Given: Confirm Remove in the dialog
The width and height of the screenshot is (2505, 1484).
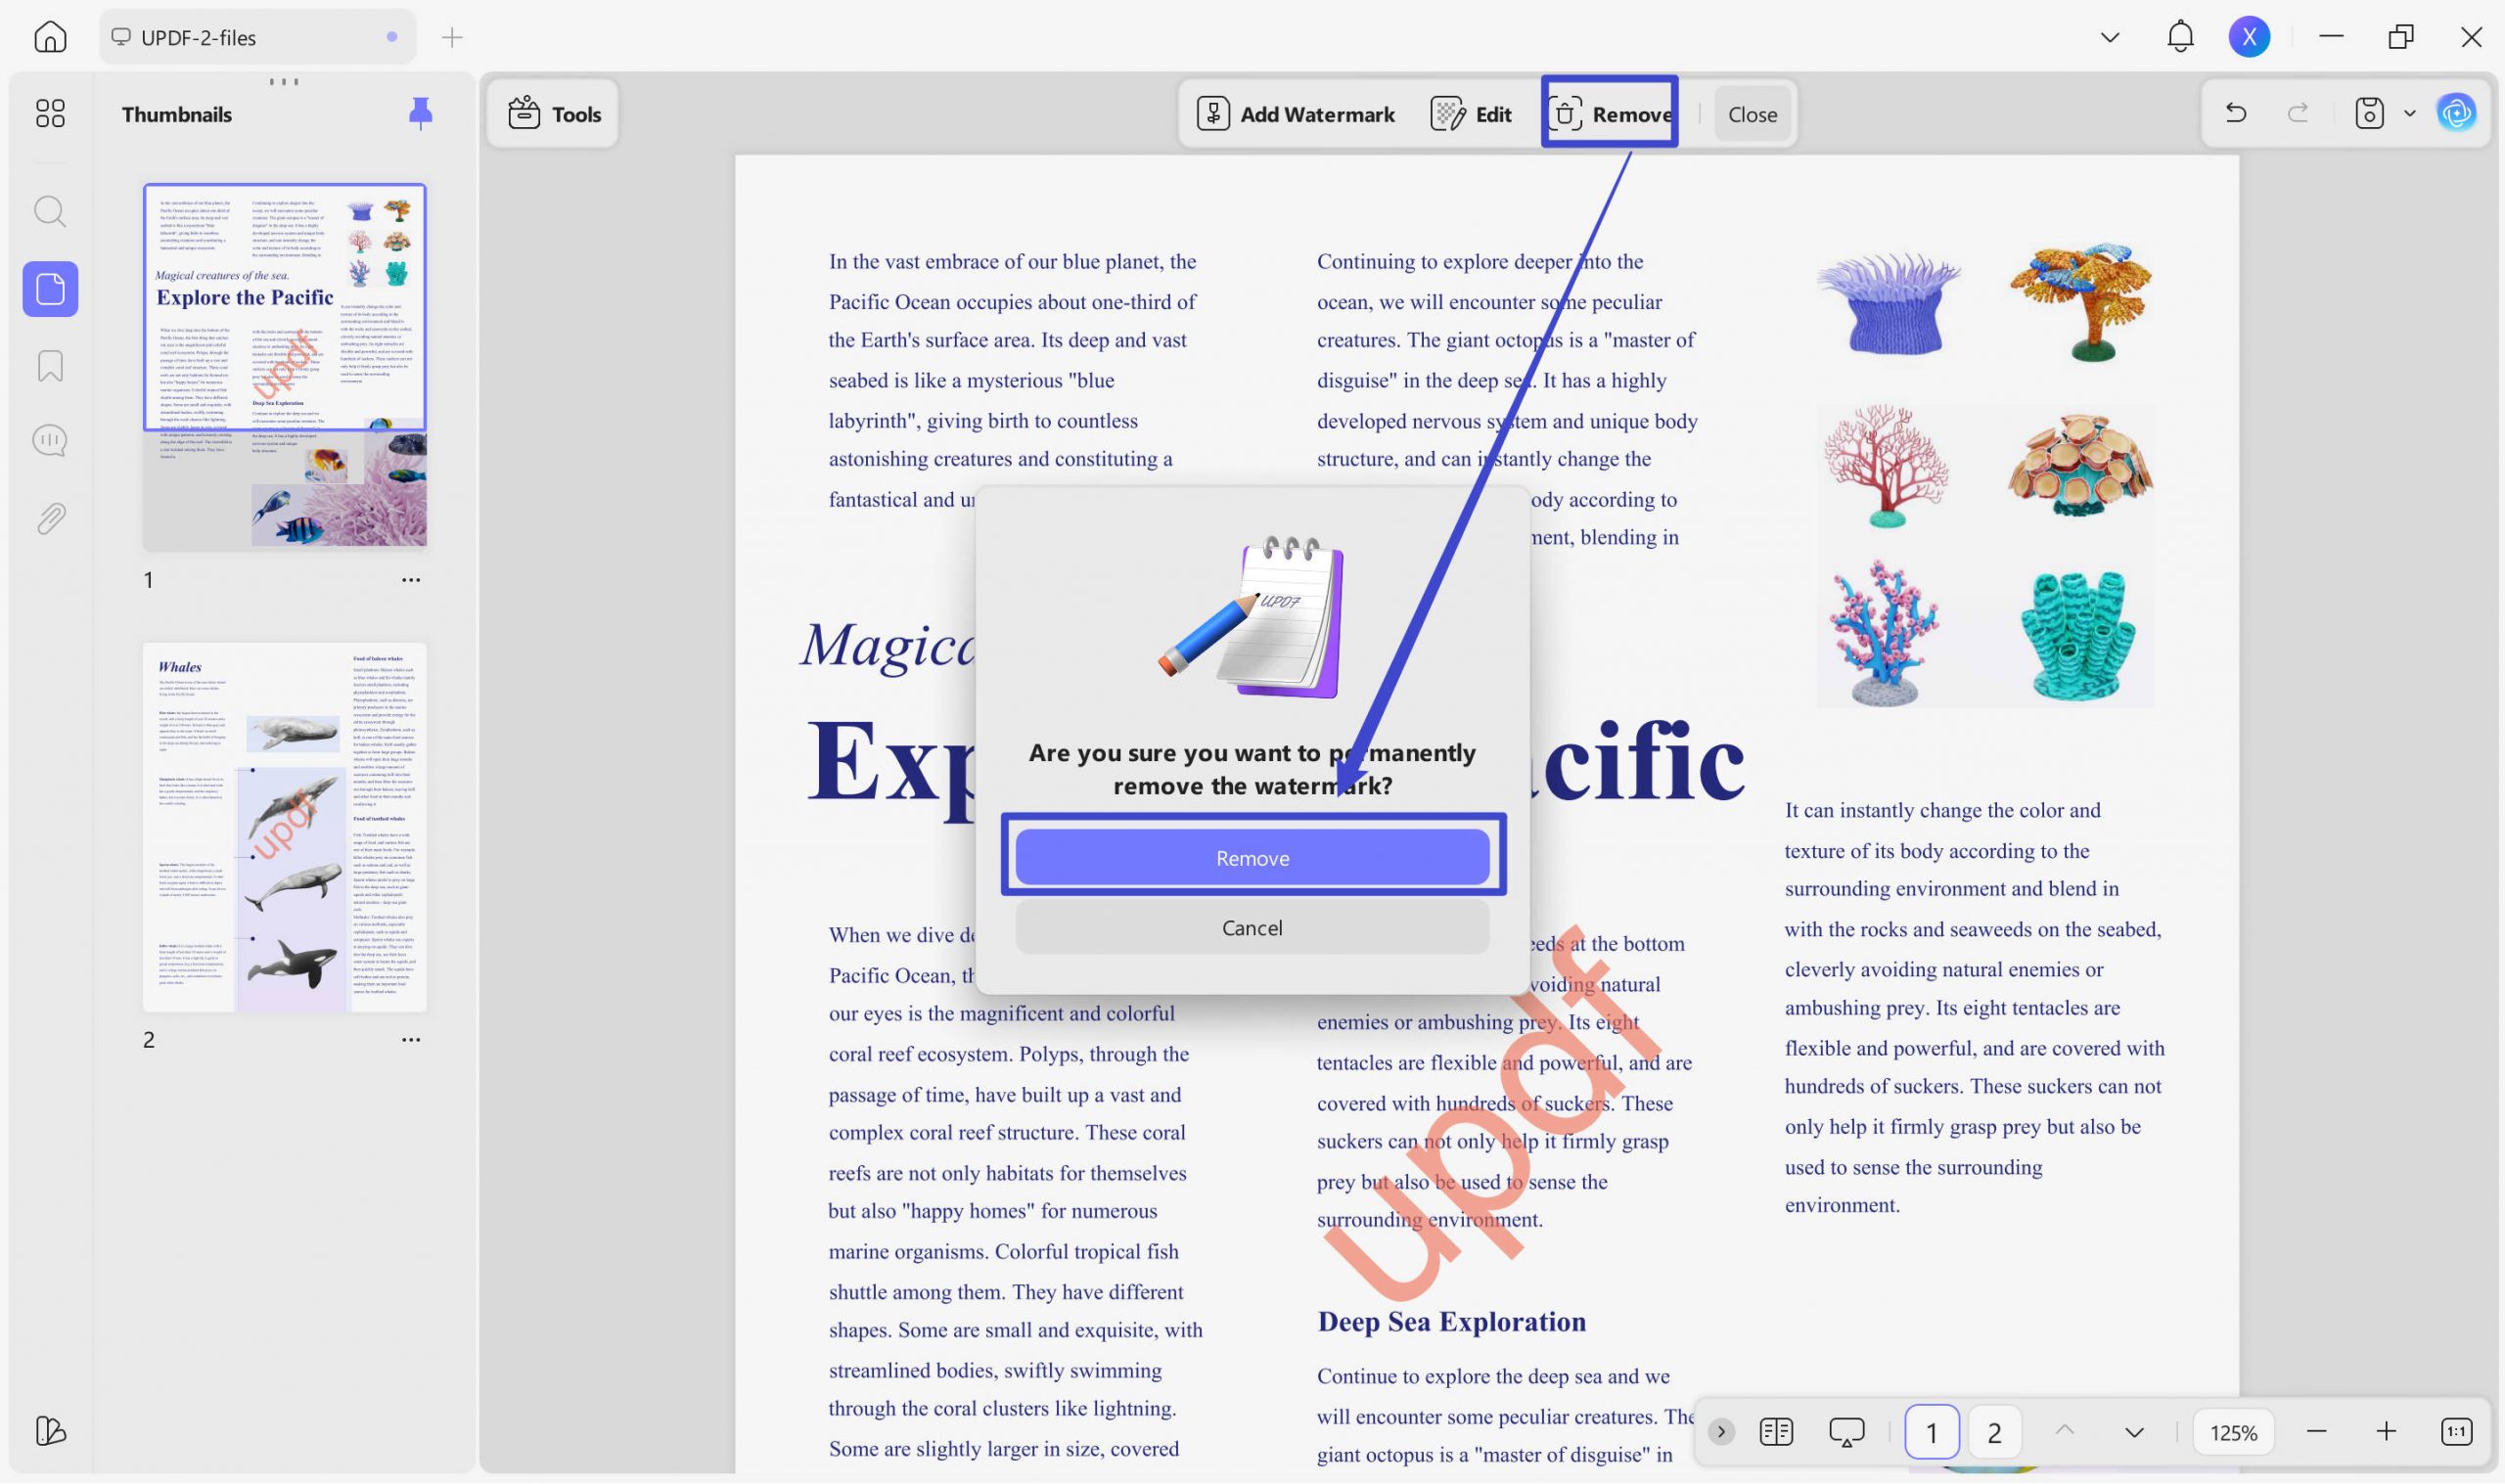Looking at the screenshot, I should click(x=1252, y=857).
